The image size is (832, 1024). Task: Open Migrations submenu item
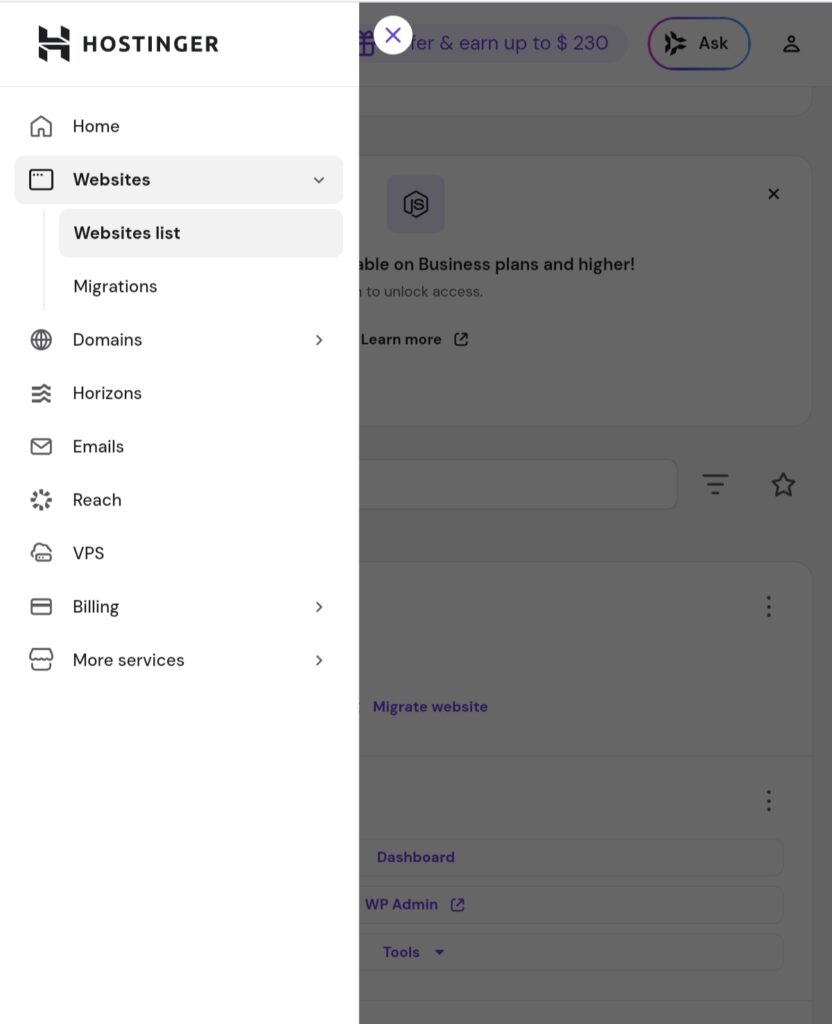pyautogui.click(x=115, y=286)
